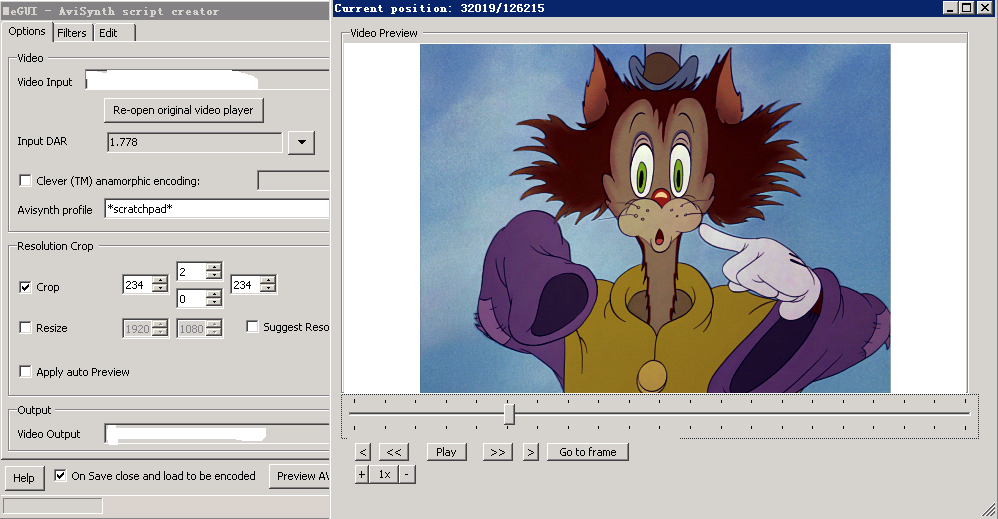The image size is (998, 519).
Task: Click the right crop number field
Action: (x=246, y=285)
